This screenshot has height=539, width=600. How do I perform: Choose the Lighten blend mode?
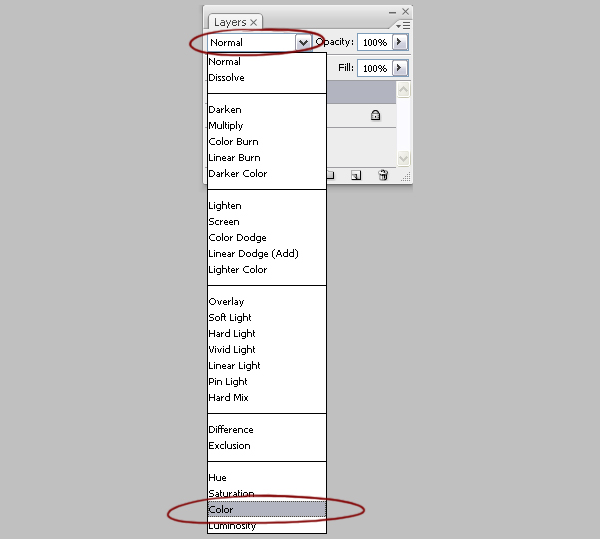tap(267, 206)
